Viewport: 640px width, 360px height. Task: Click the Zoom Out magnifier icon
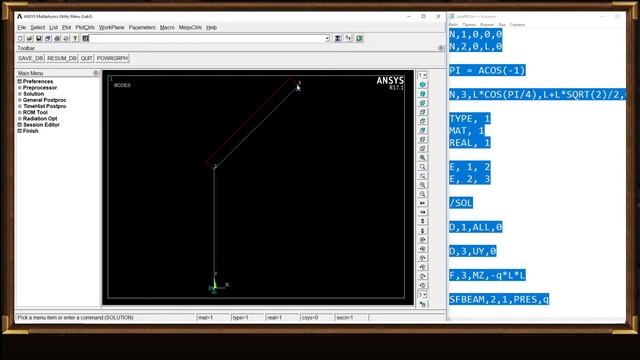[x=422, y=194]
